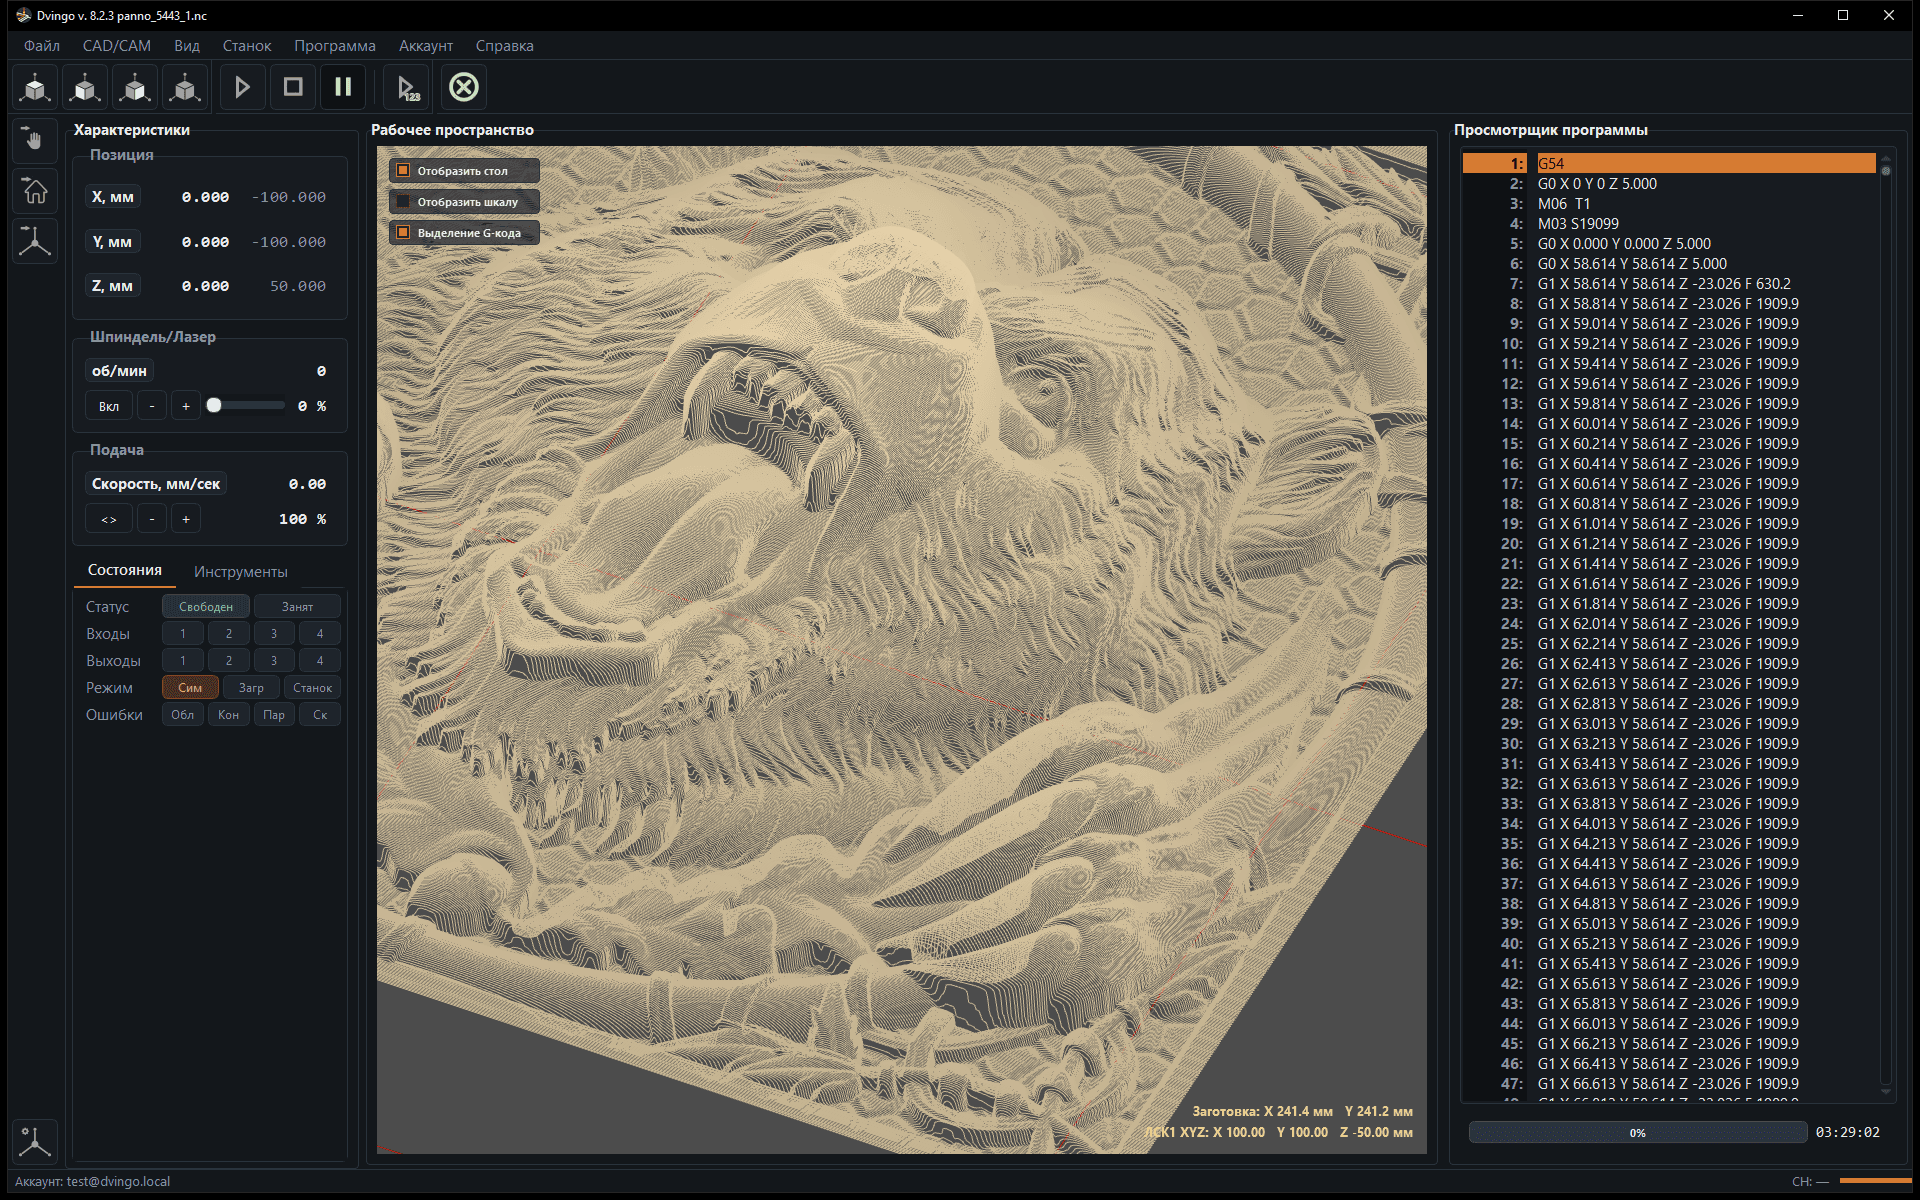The width and height of the screenshot is (1920, 1200).
Task: Decrease feed rate with minus button
Action: (152, 519)
